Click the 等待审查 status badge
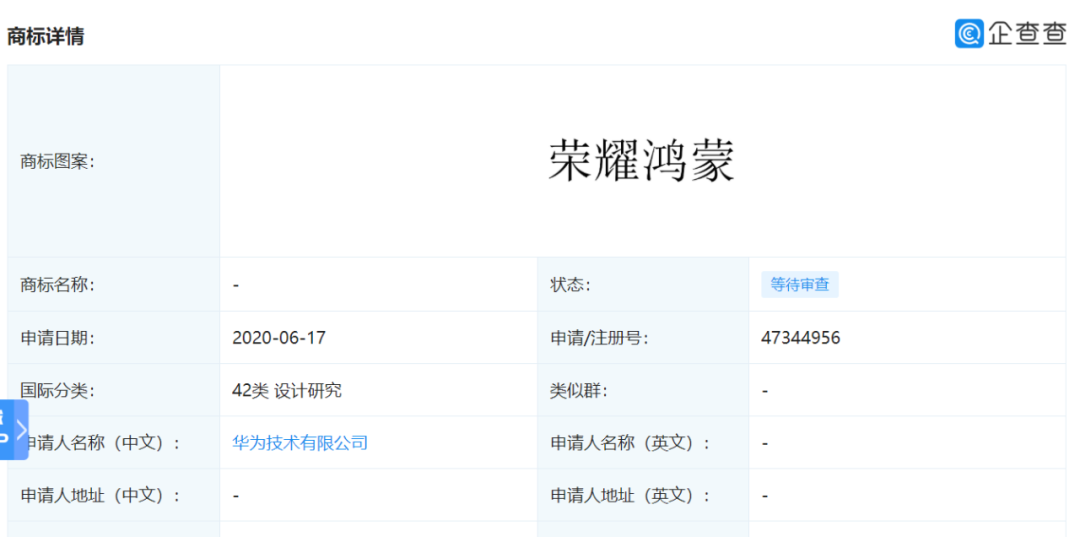The height and width of the screenshot is (537, 1080). pyautogui.click(x=800, y=284)
